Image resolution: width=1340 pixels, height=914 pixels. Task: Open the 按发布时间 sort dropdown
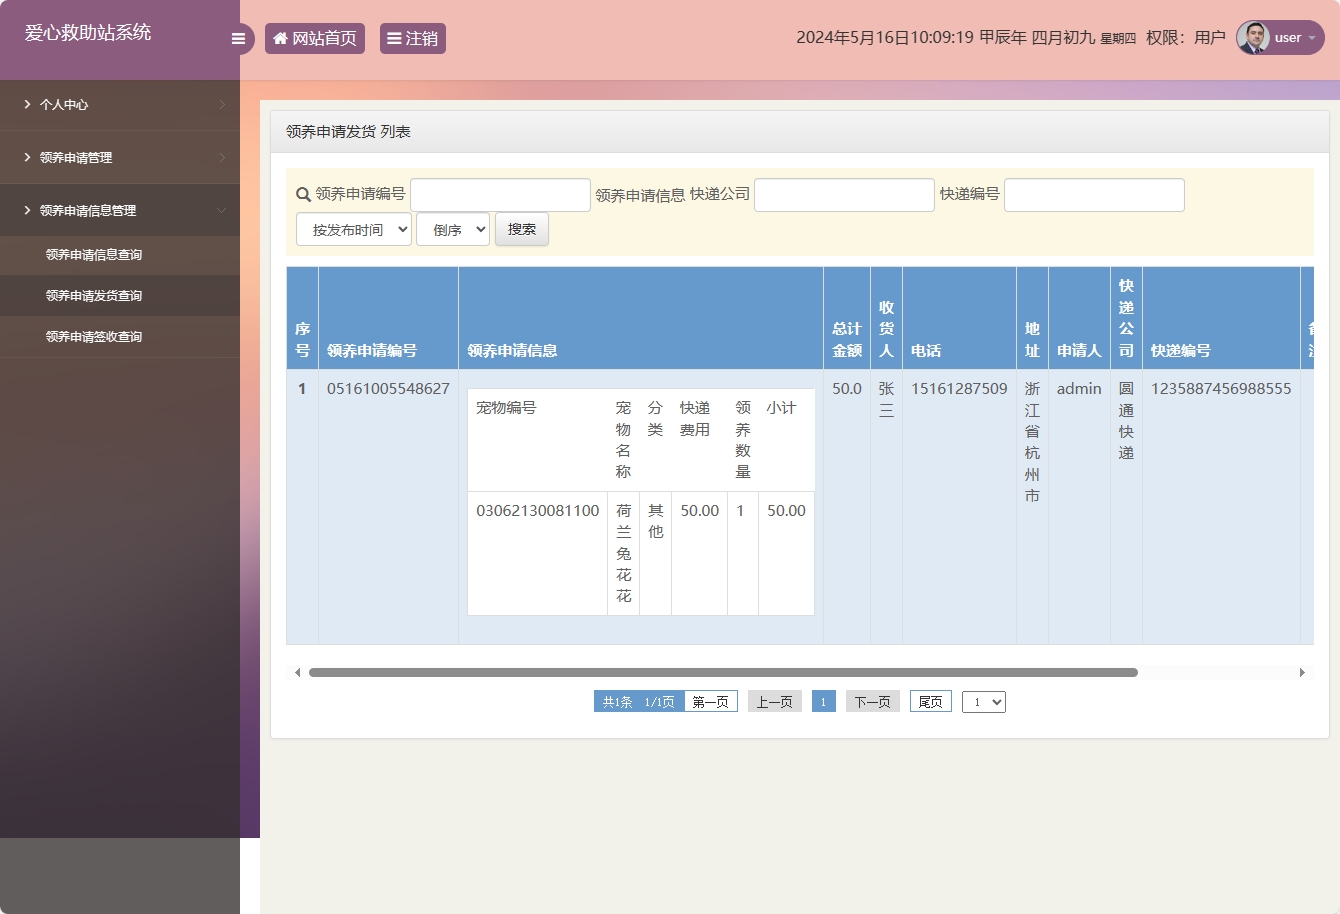pyautogui.click(x=354, y=230)
